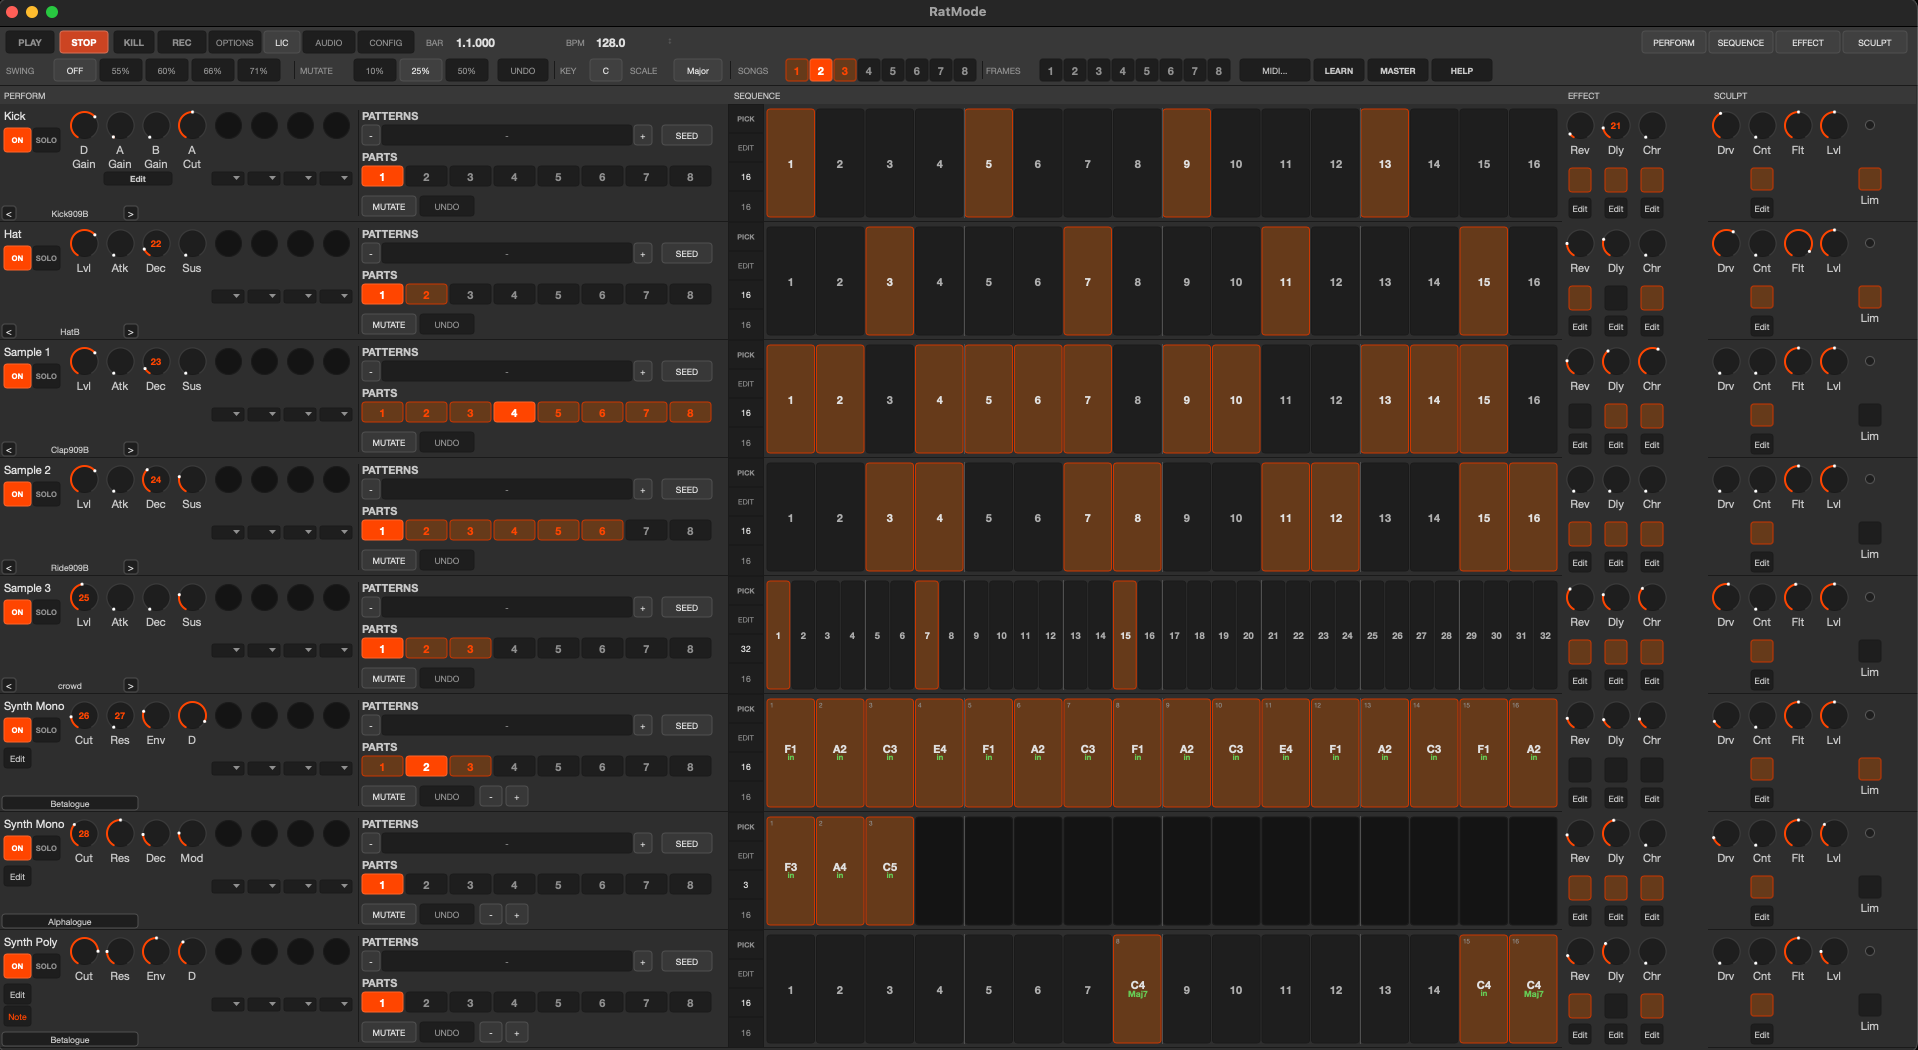Image resolution: width=1918 pixels, height=1050 pixels.
Task: Switch to the SCULPT view
Action: tap(1875, 43)
